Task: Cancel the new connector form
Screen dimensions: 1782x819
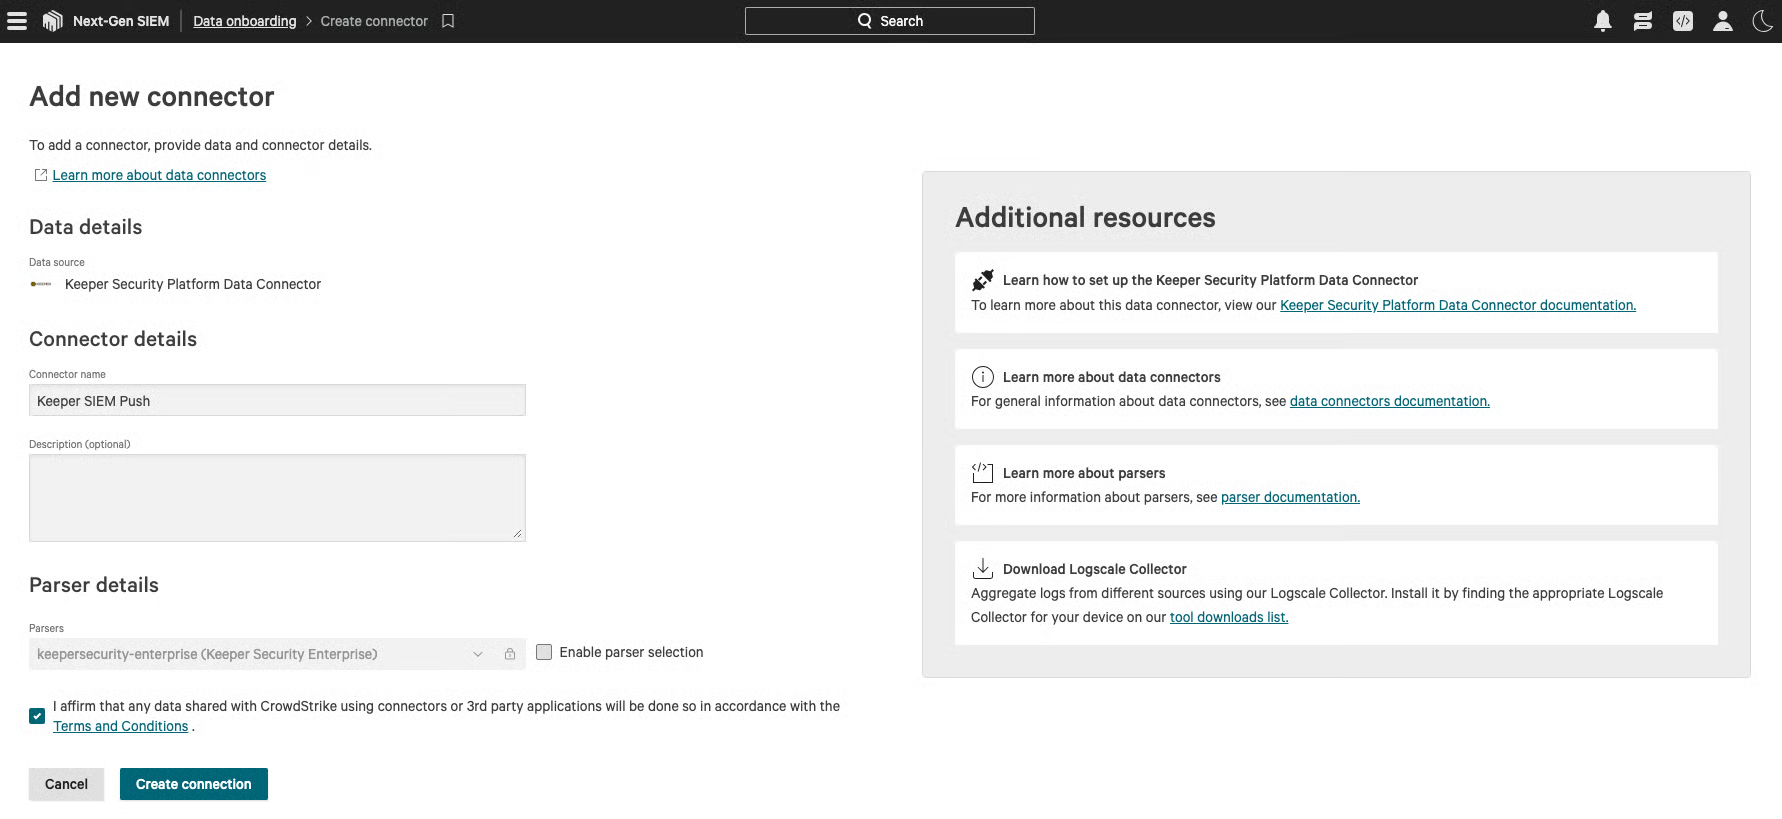Action: [x=66, y=784]
